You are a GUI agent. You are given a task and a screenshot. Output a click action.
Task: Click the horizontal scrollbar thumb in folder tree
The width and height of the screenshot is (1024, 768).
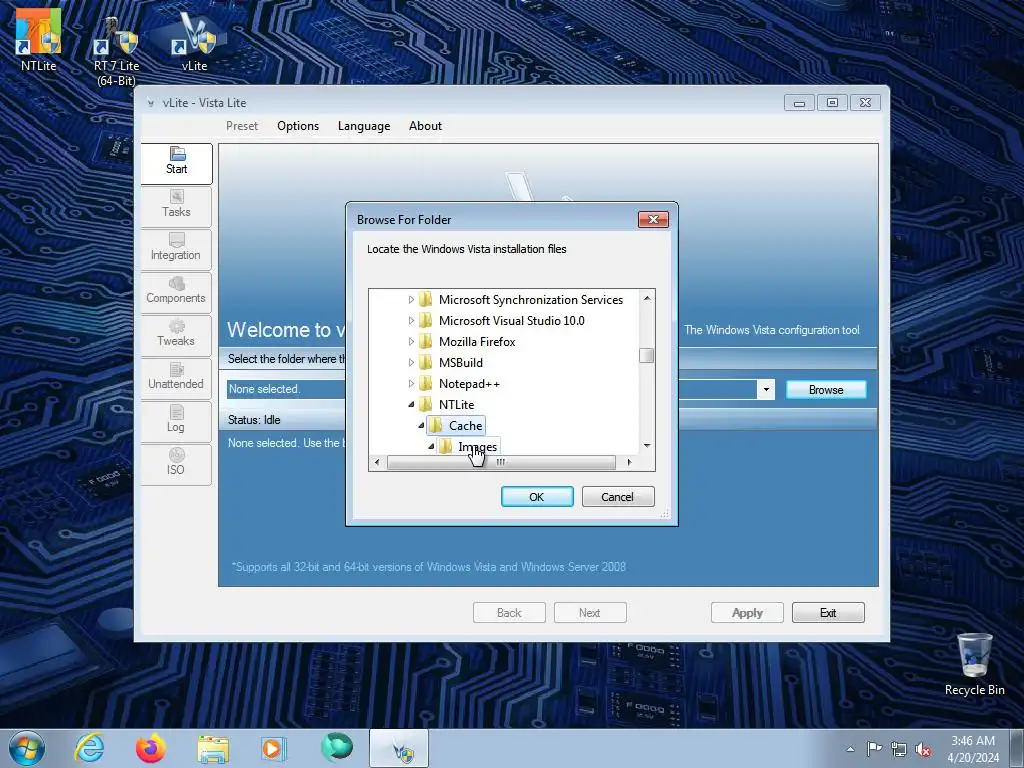pos(501,462)
